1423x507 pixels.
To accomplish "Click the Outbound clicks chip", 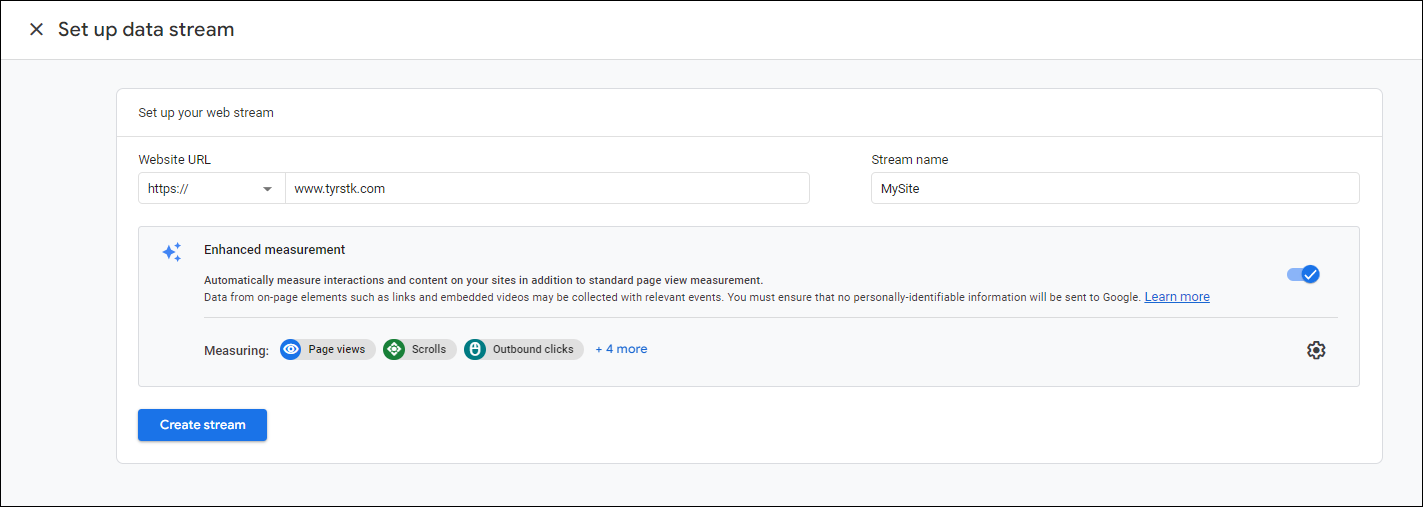I will pyautogui.click(x=524, y=349).
